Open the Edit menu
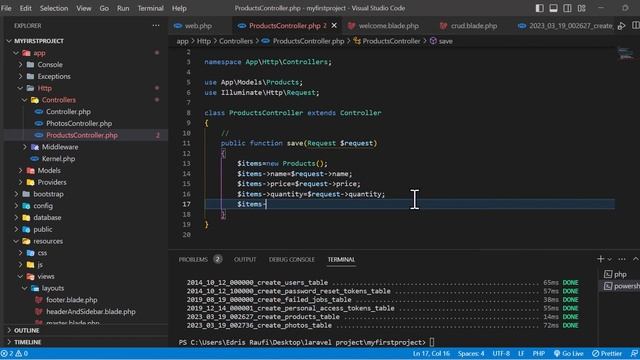Image resolution: width=640 pixels, height=360 pixels. 25,8
